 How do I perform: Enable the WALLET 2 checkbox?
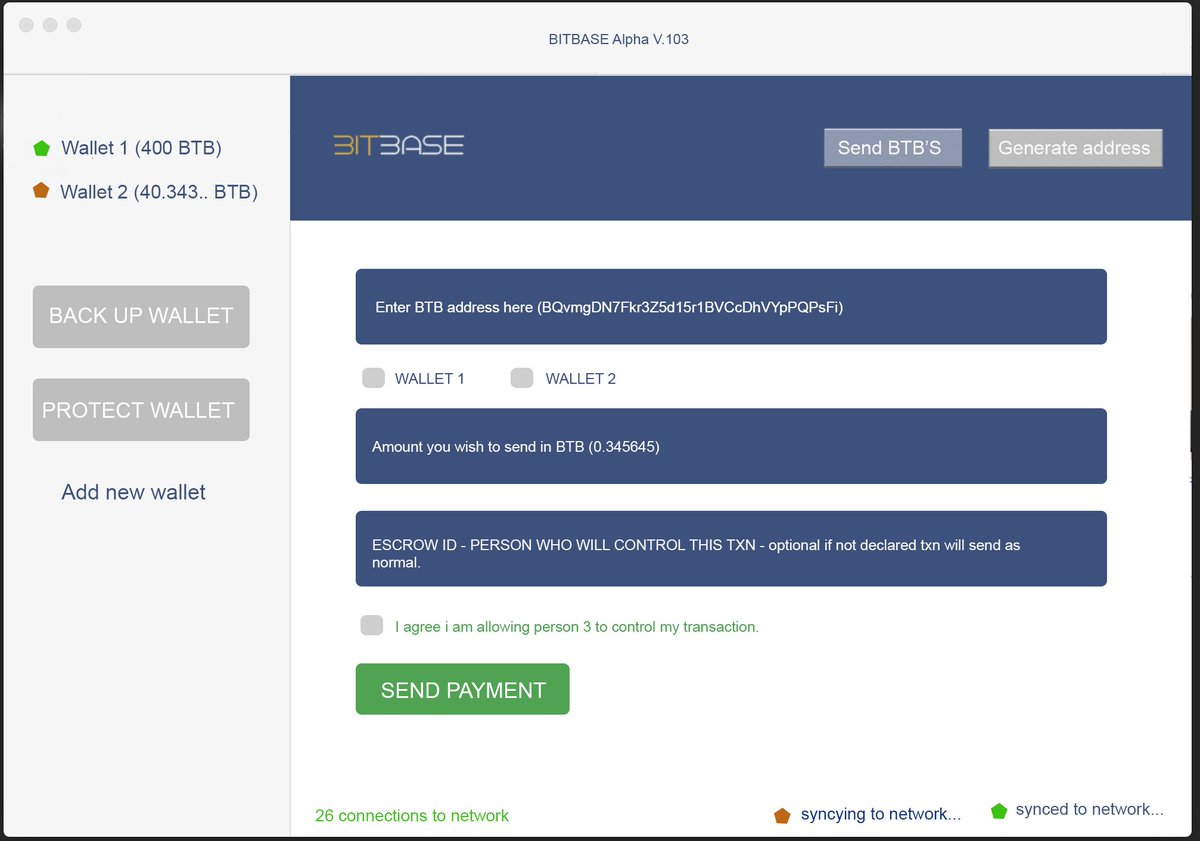[521, 378]
